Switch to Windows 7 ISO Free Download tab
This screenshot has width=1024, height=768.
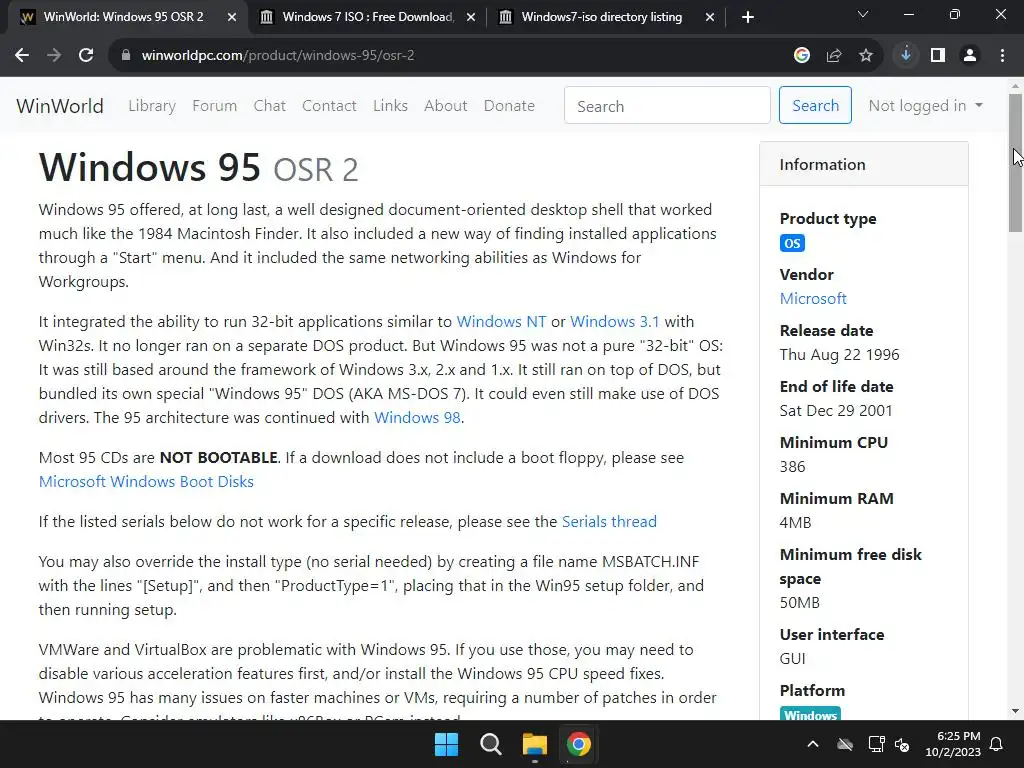(368, 17)
